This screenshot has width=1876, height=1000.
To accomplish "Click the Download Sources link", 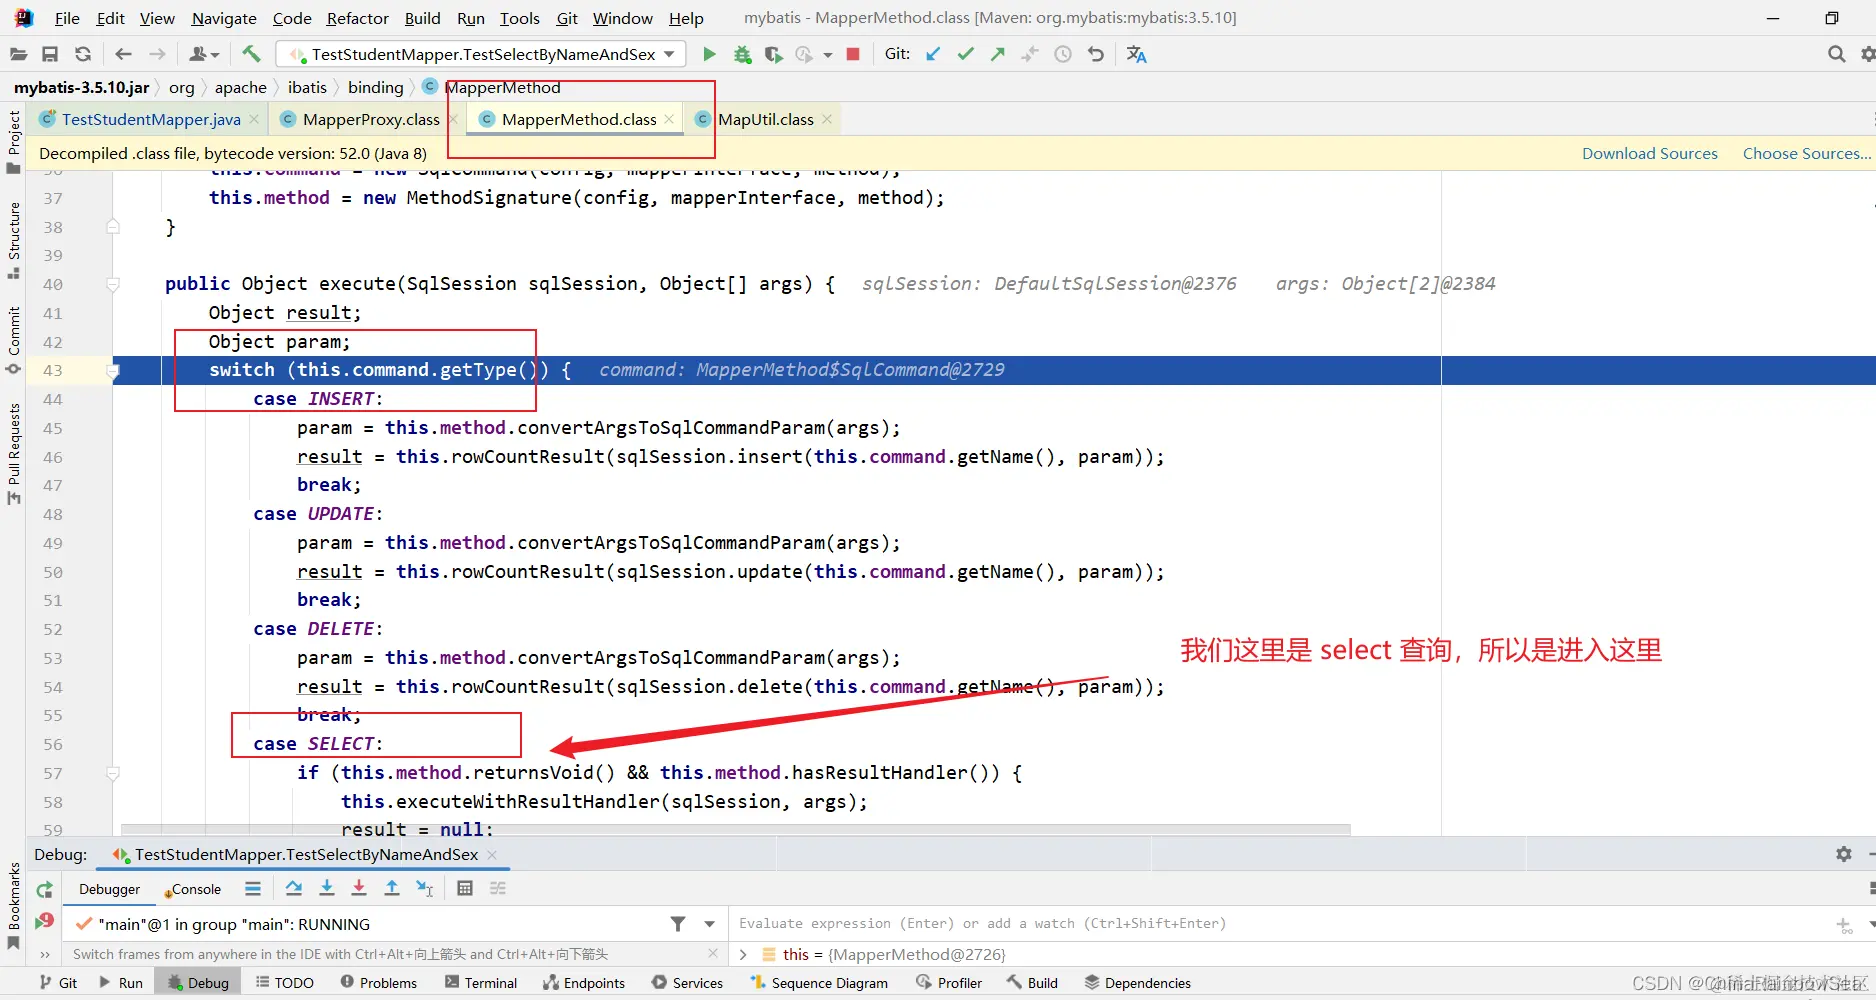I will (x=1650, y=153).
